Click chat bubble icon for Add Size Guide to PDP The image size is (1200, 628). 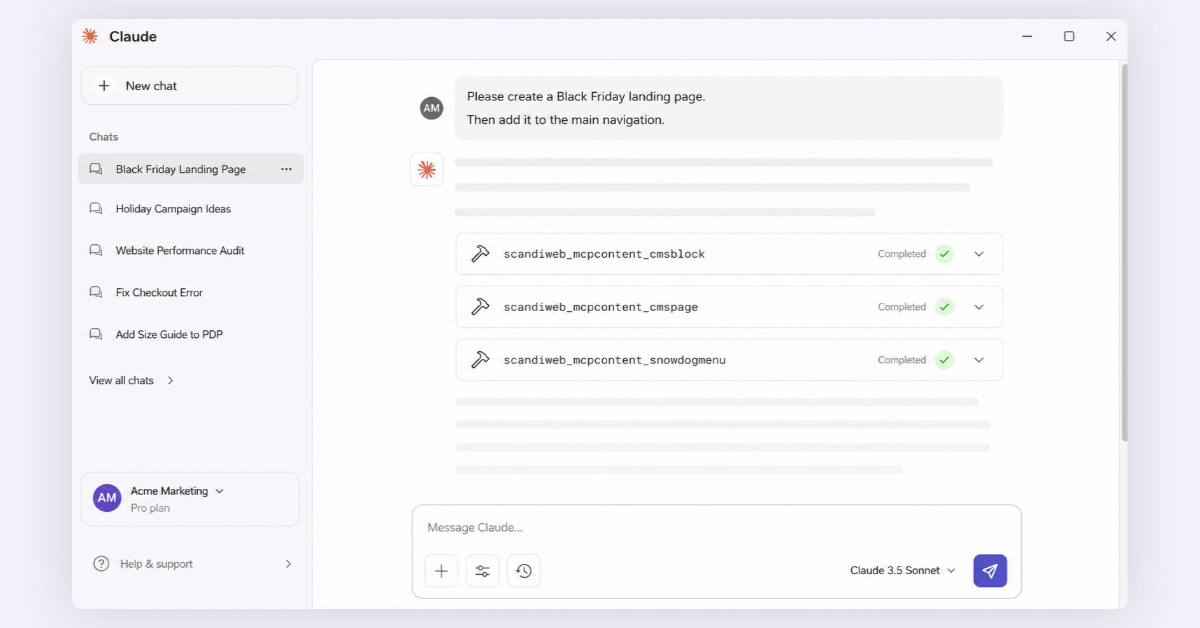96,335
